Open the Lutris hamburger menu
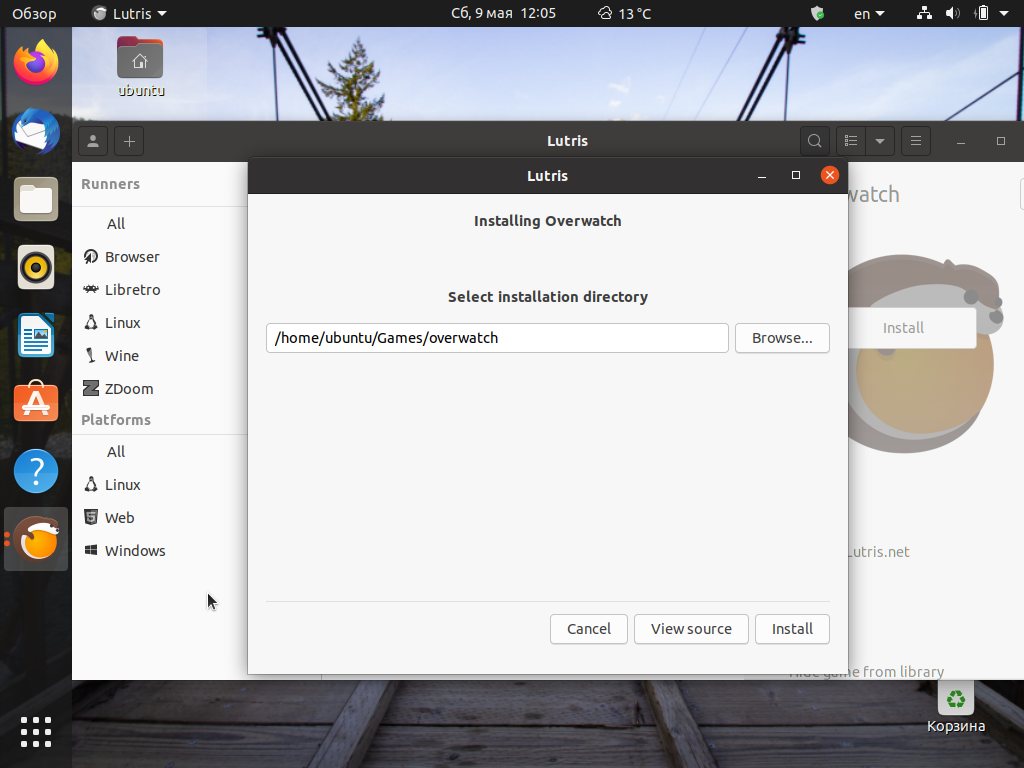The width and height of the screenshot is (1024, 768). pos(916,141)
